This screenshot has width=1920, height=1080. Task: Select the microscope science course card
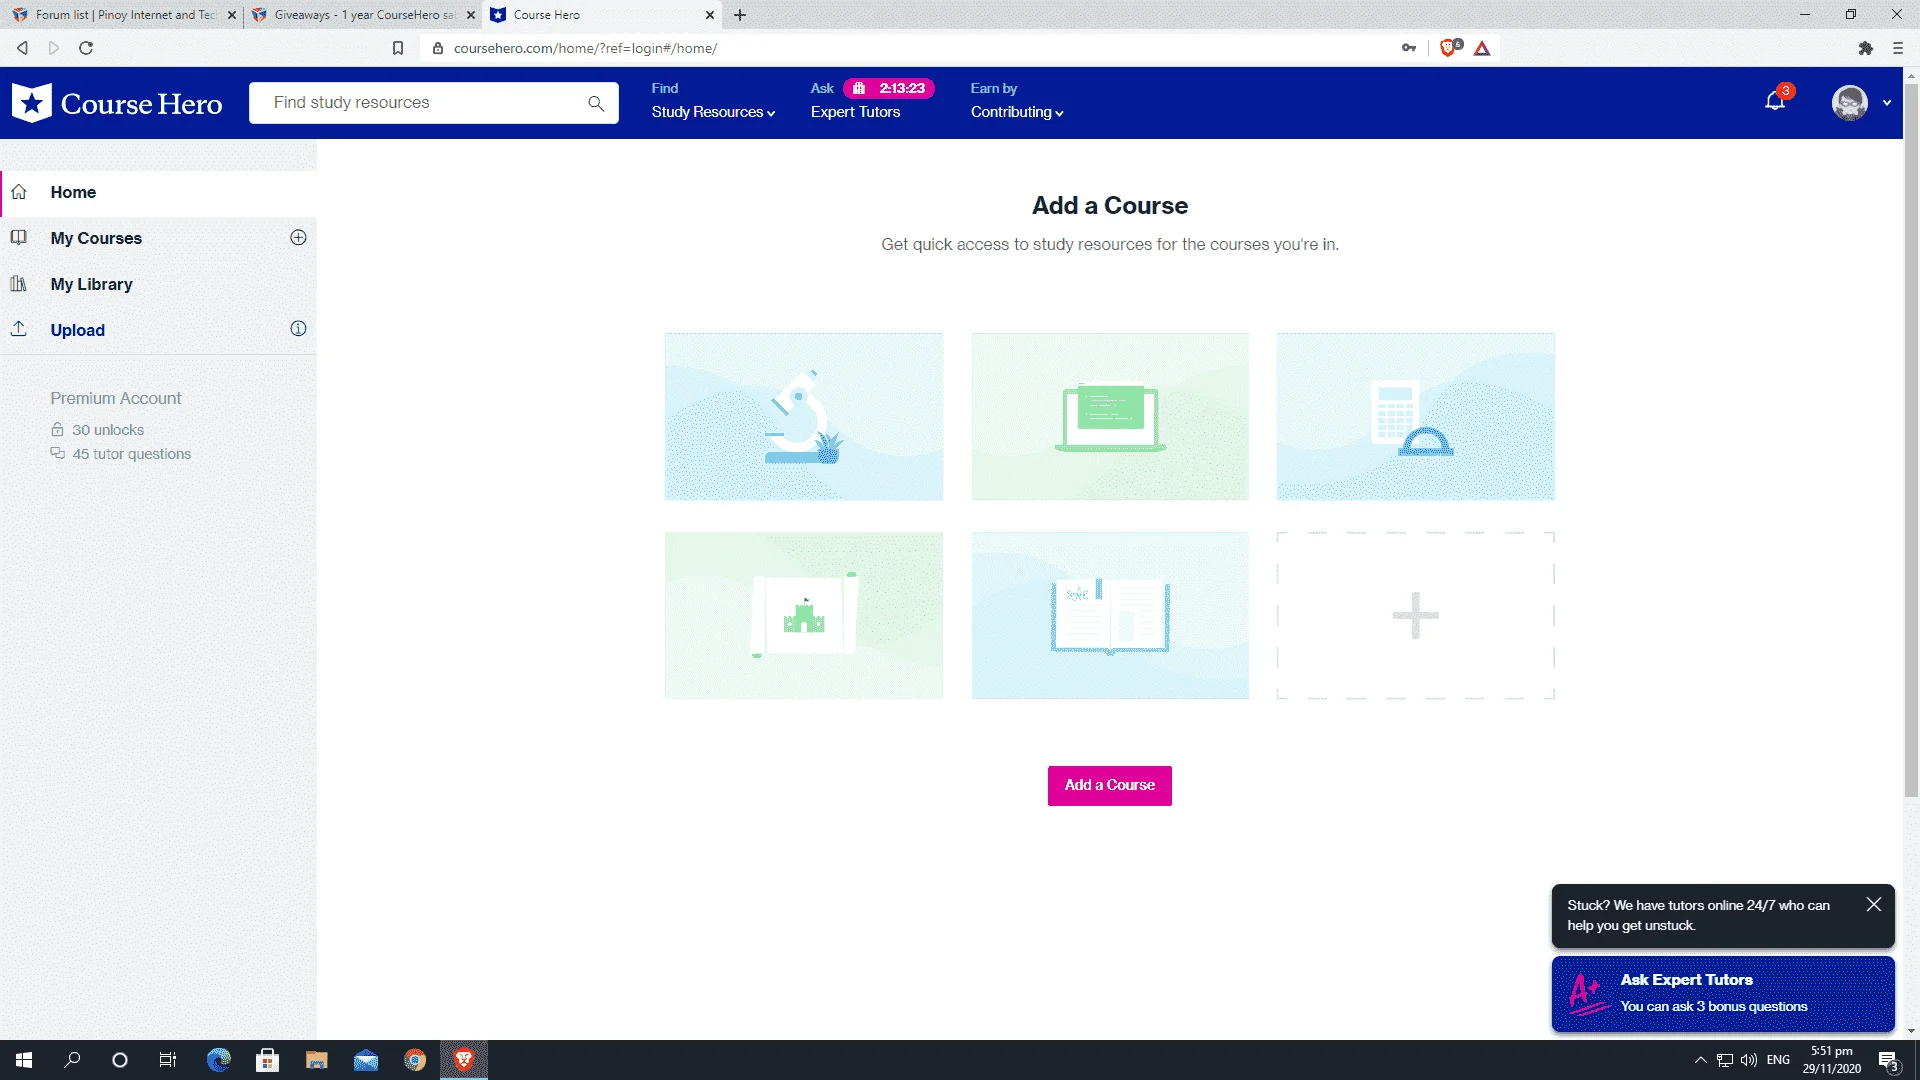coord(804,416)
